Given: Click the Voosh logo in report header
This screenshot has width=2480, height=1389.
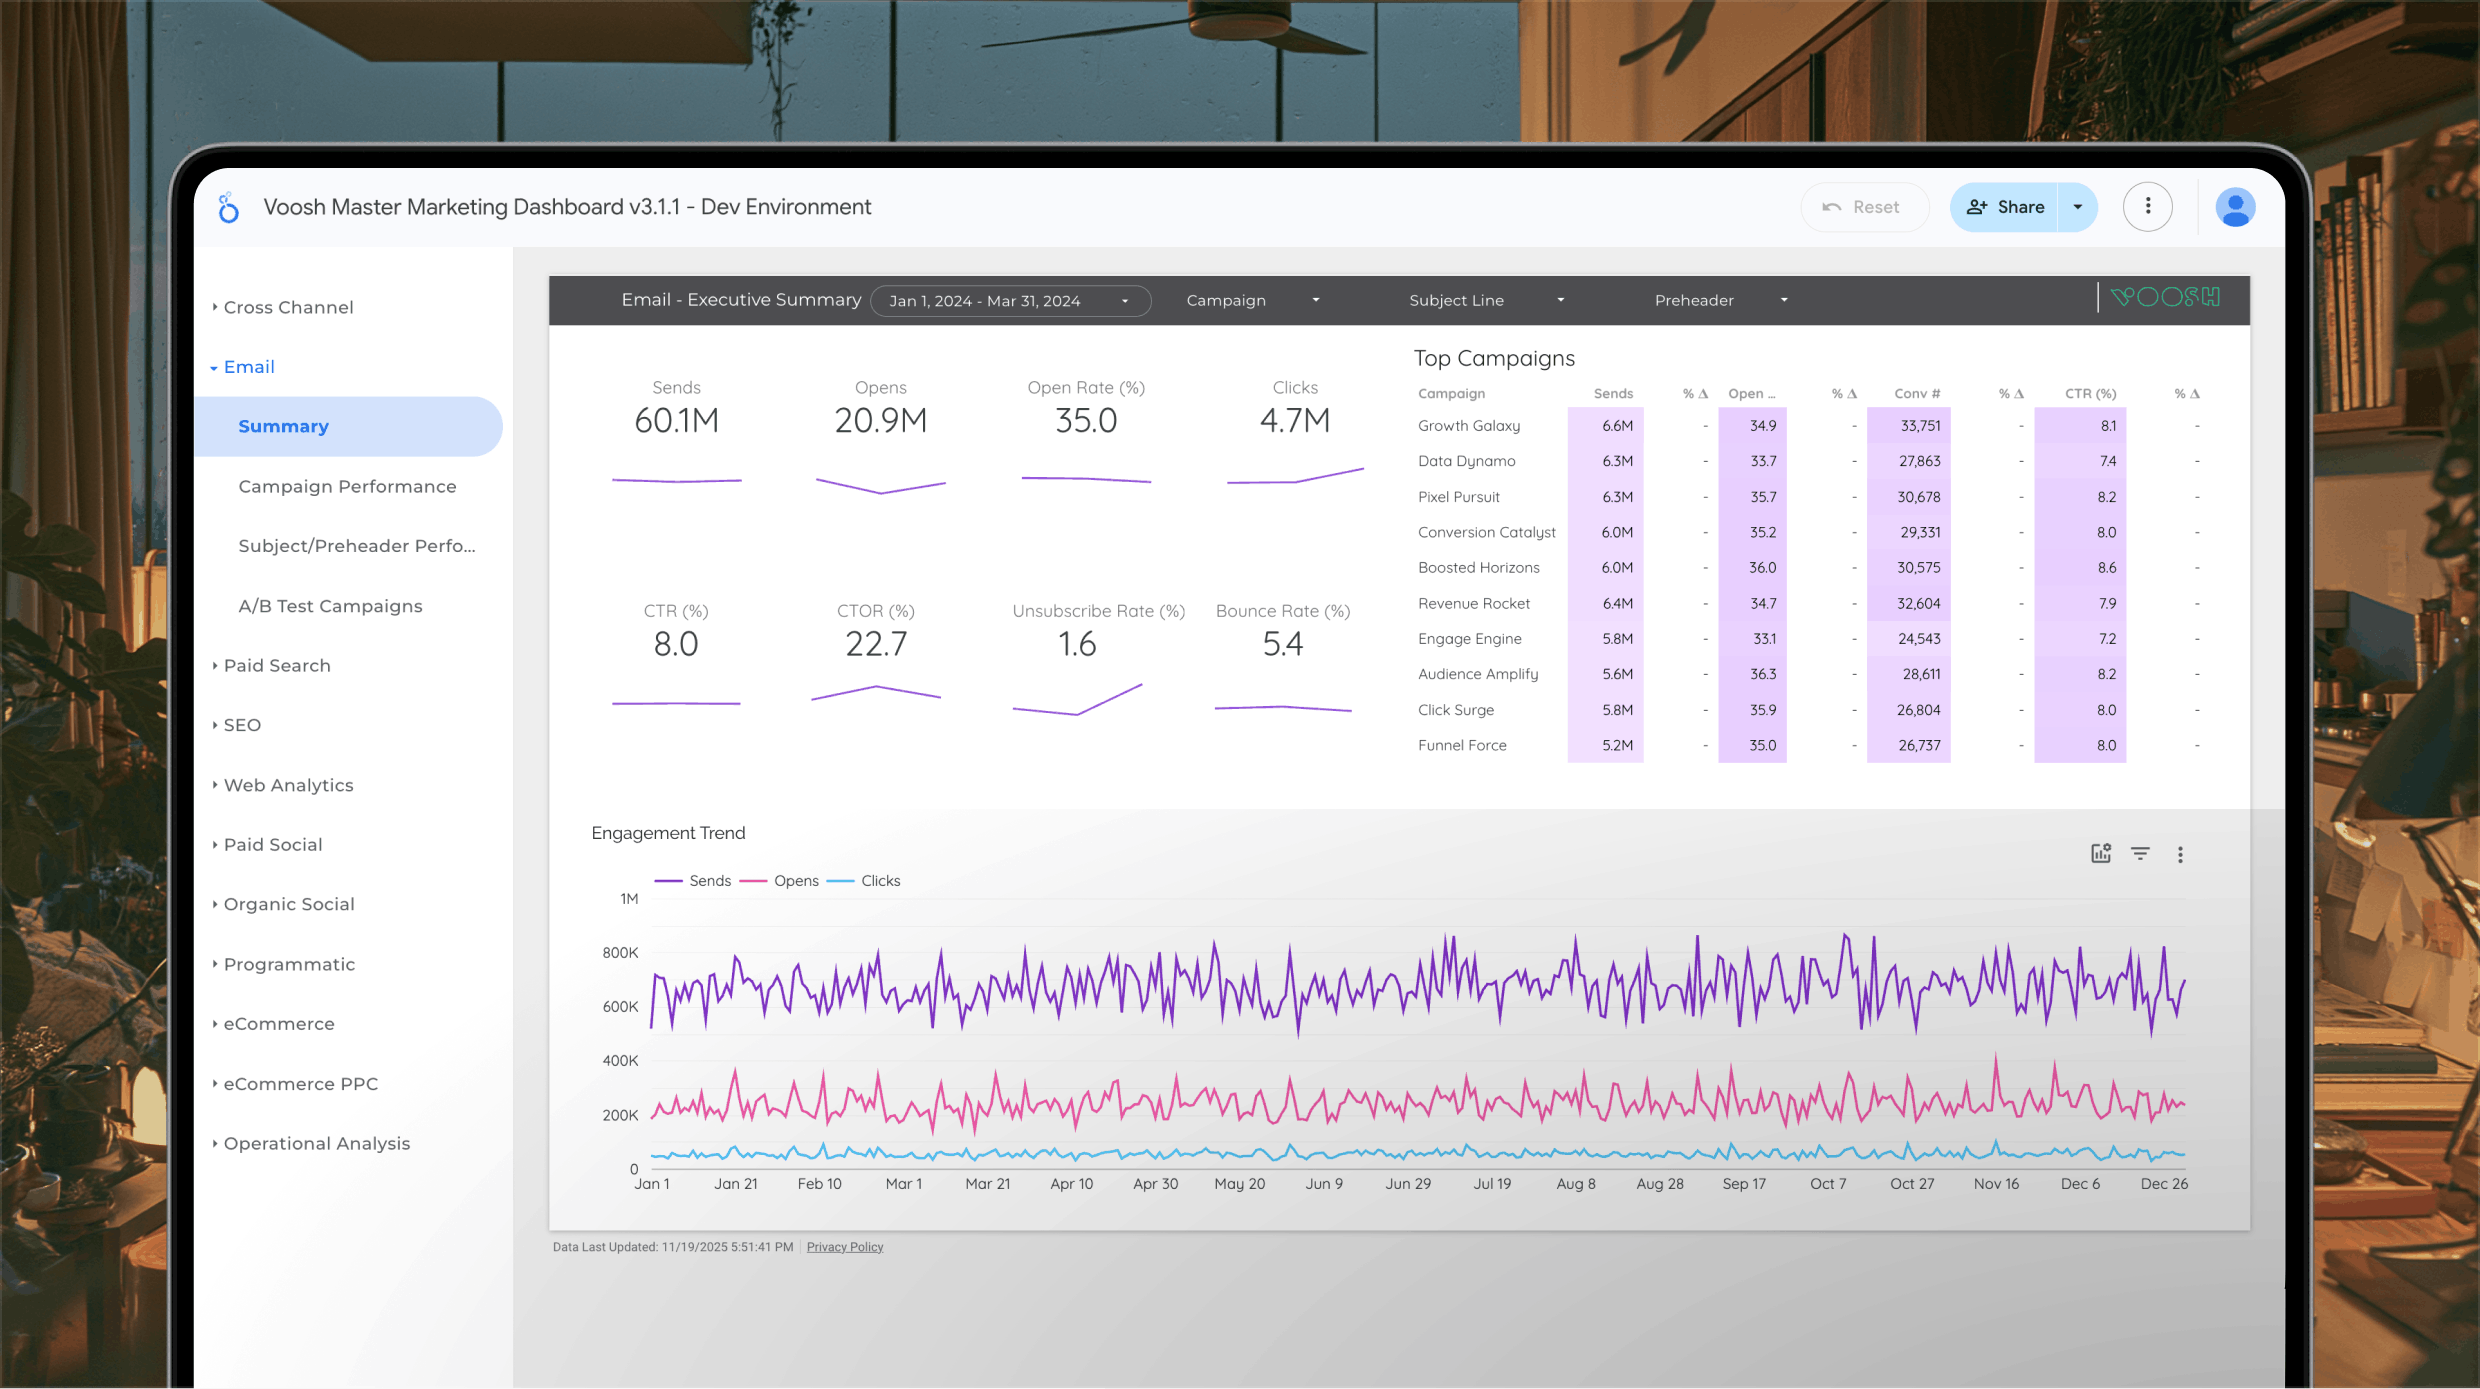Looking at the screenshot, I should pos(2165,297).
